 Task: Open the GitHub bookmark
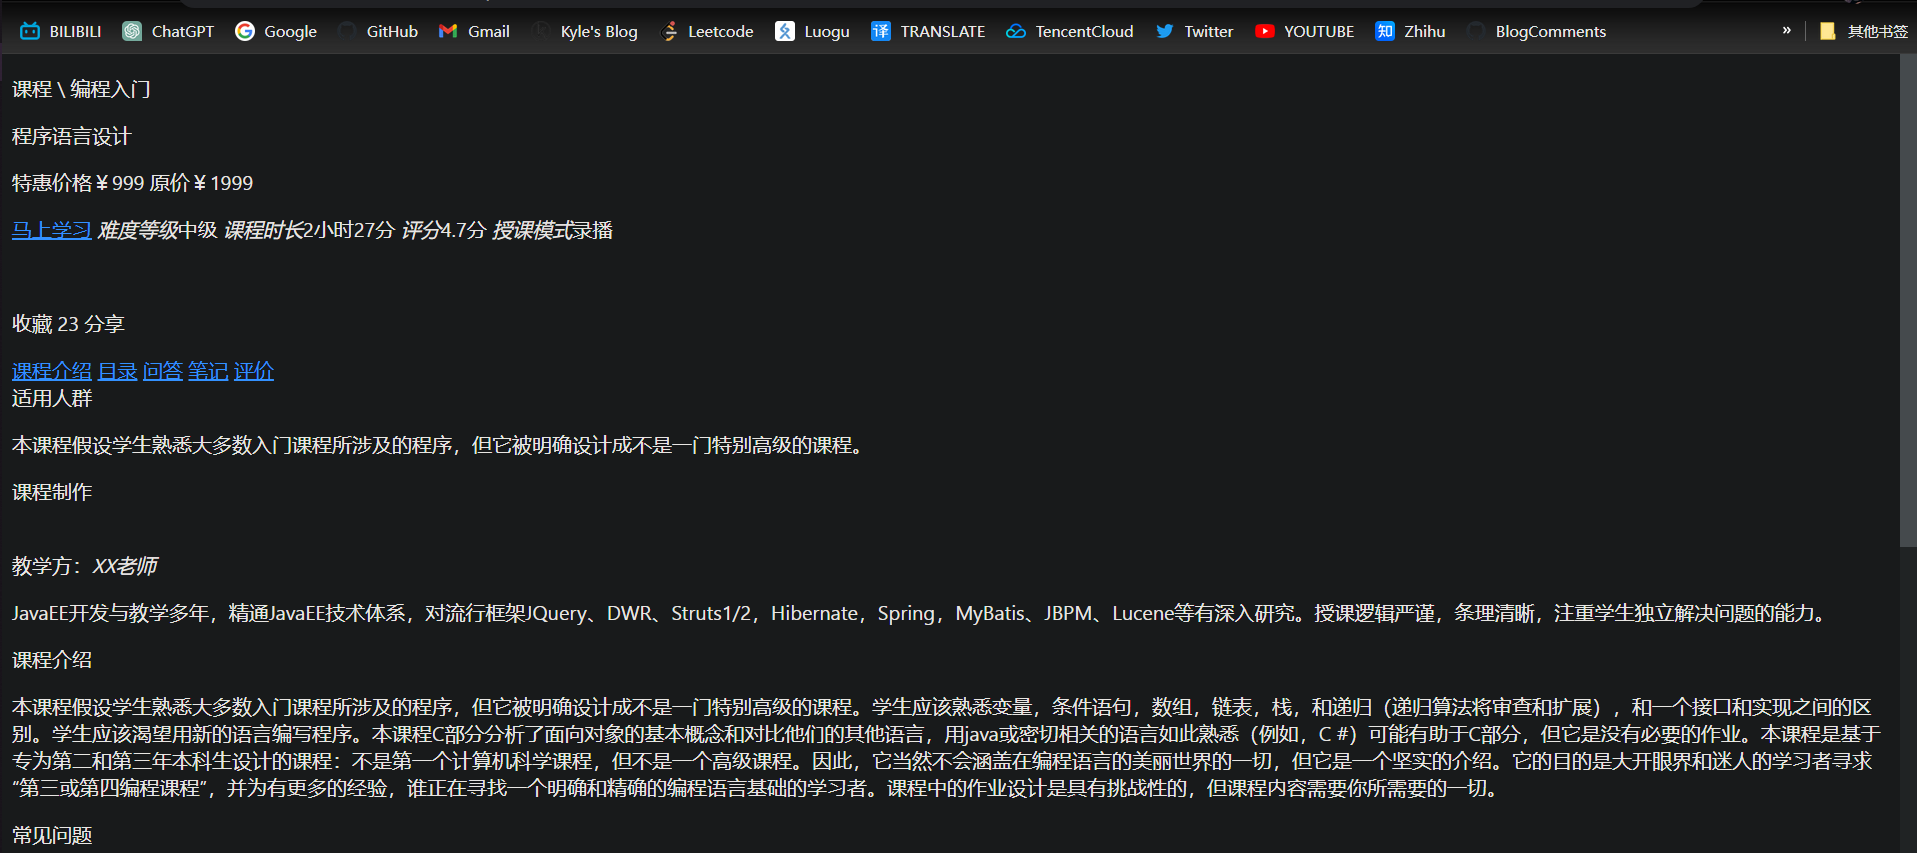click(378, 31)
